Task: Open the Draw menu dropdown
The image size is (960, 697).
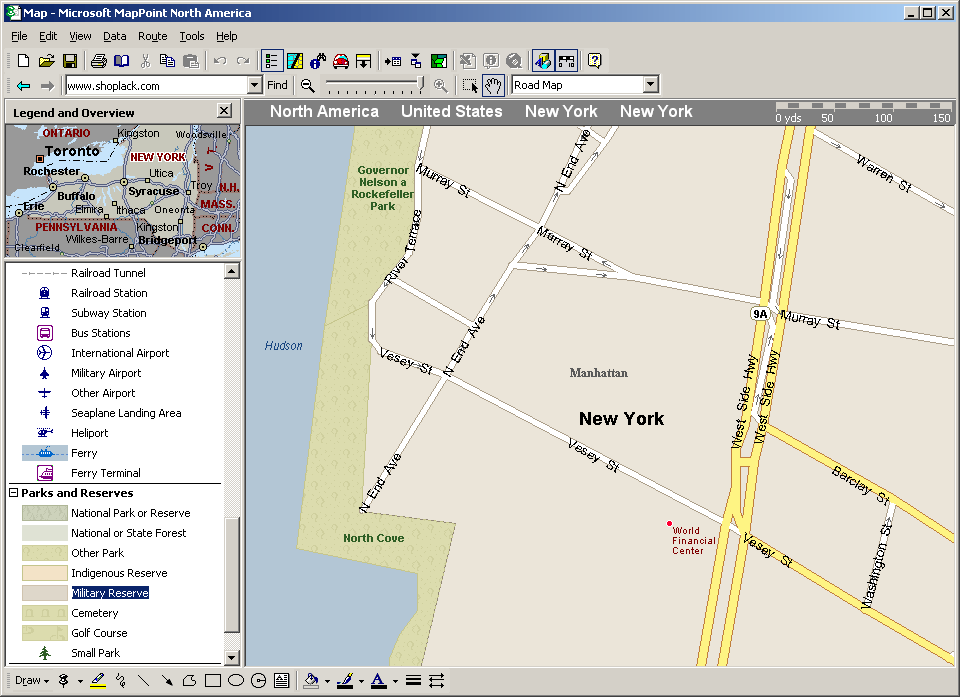Action: tap(32, 680)
